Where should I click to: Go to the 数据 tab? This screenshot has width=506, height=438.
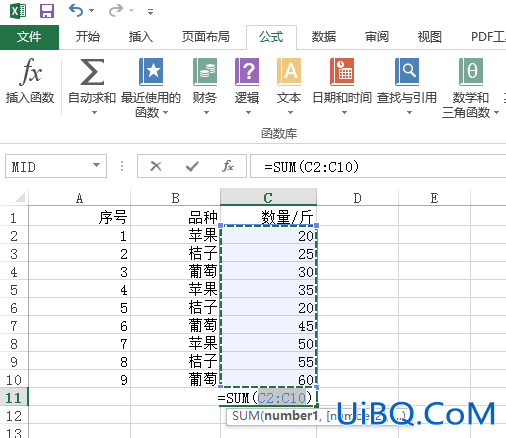click(x=324, y=37)
